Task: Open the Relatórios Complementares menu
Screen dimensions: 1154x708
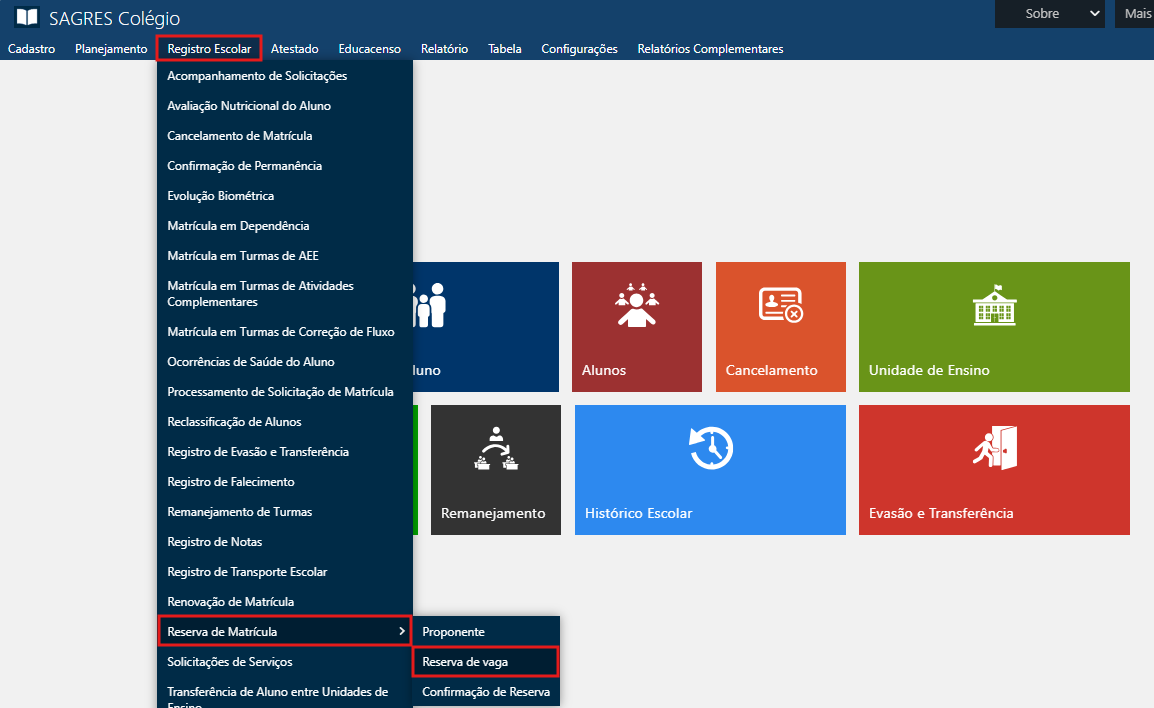Action: (x=710, y=49)
